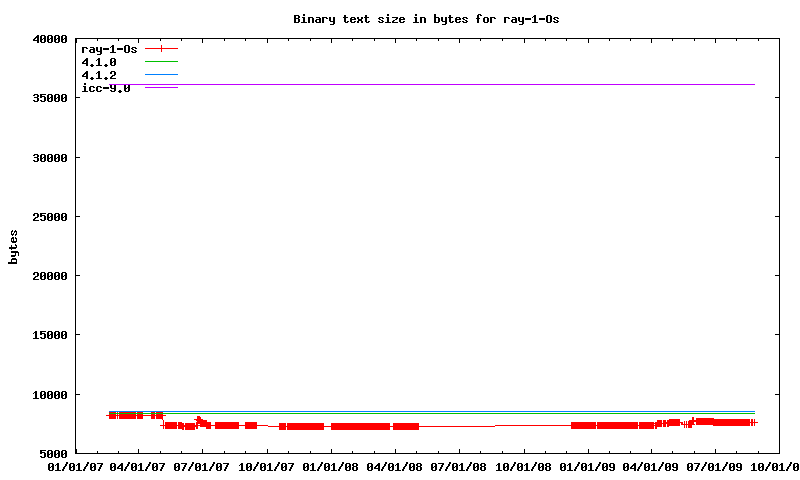Image resolution: width=800 pixels, height=480 pixels.
Task: Click the red ray-1-Os legend line sample
Action: tap(161, 48)
